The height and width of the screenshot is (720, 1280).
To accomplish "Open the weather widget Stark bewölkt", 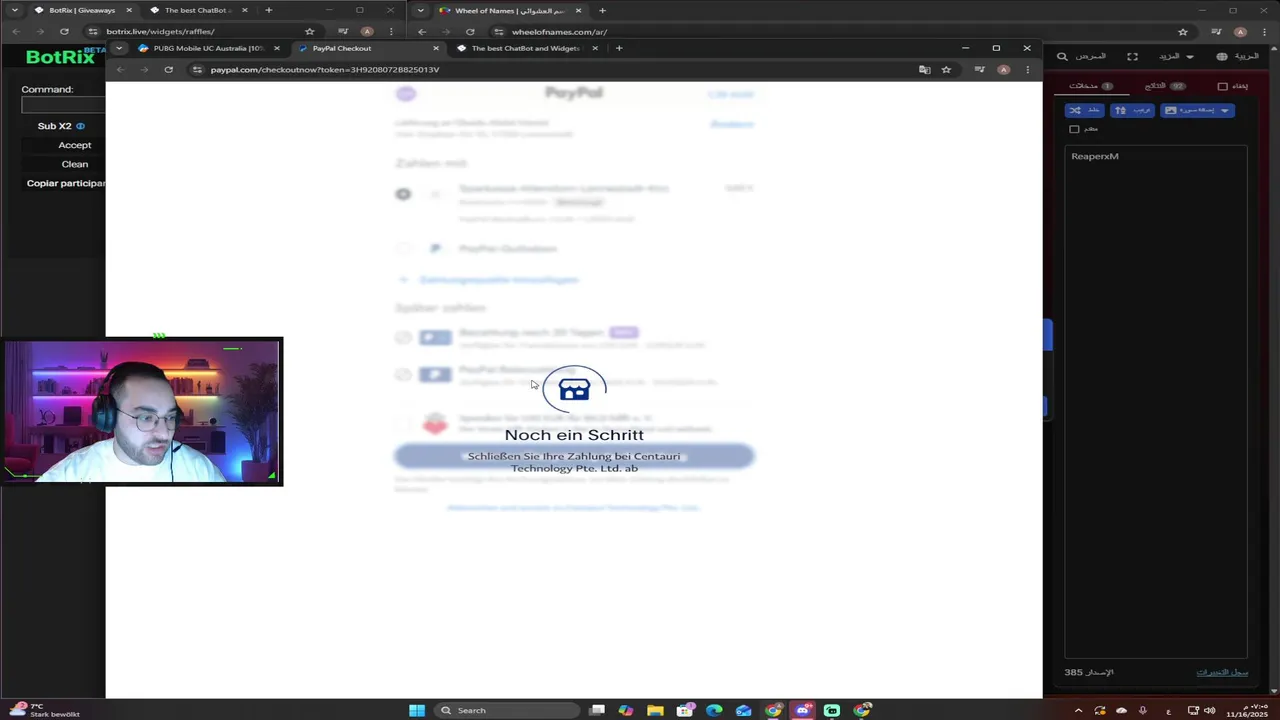I will [x=45, y=710].
